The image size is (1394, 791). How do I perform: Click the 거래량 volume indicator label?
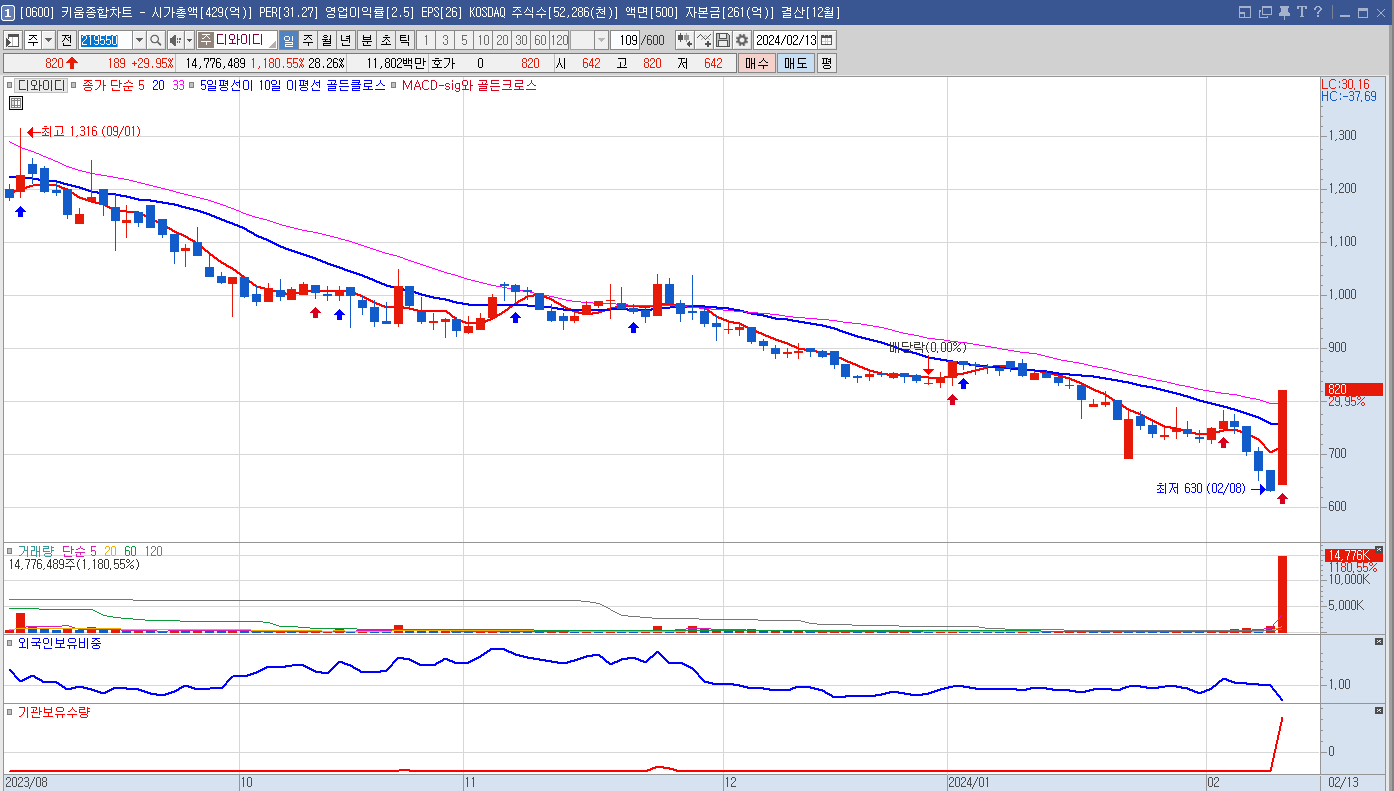click(x=36, y=551)
